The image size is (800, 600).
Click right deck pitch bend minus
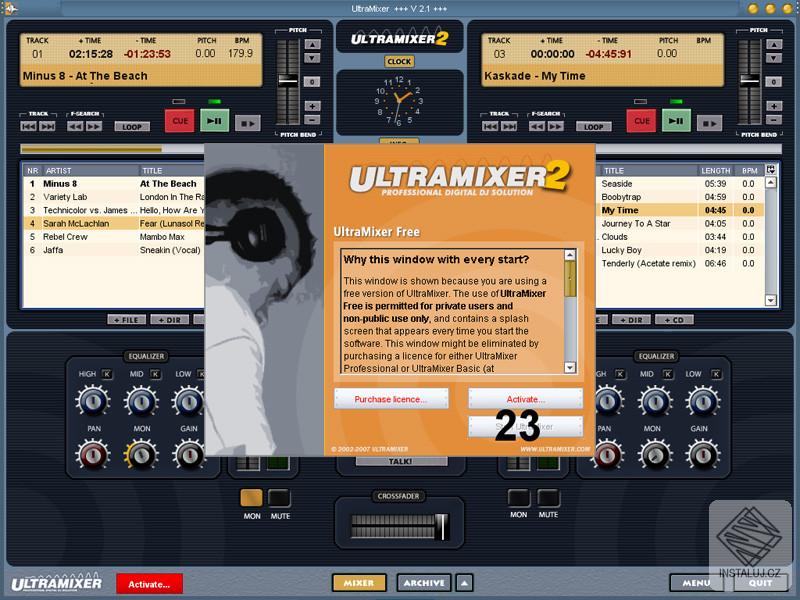click(x=774, y=120)
